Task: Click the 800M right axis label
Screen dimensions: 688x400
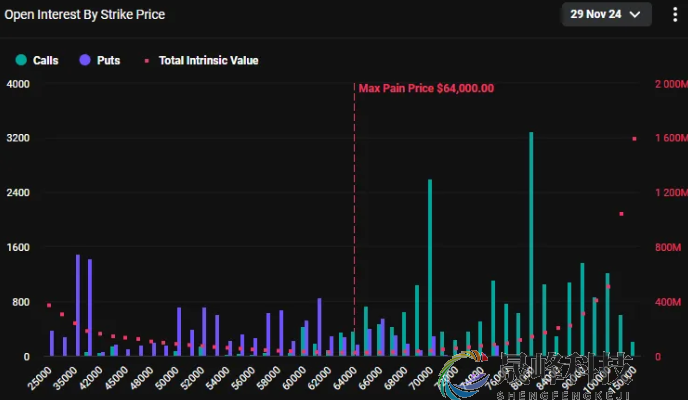Action: [668, 247]
